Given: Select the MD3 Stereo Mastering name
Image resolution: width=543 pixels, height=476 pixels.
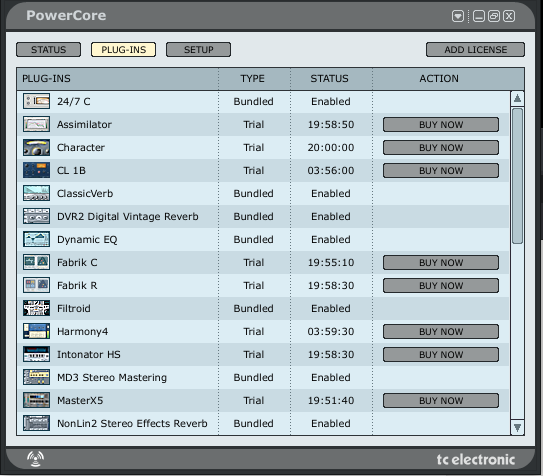Looking at the screenshot, I should [112, 377].
